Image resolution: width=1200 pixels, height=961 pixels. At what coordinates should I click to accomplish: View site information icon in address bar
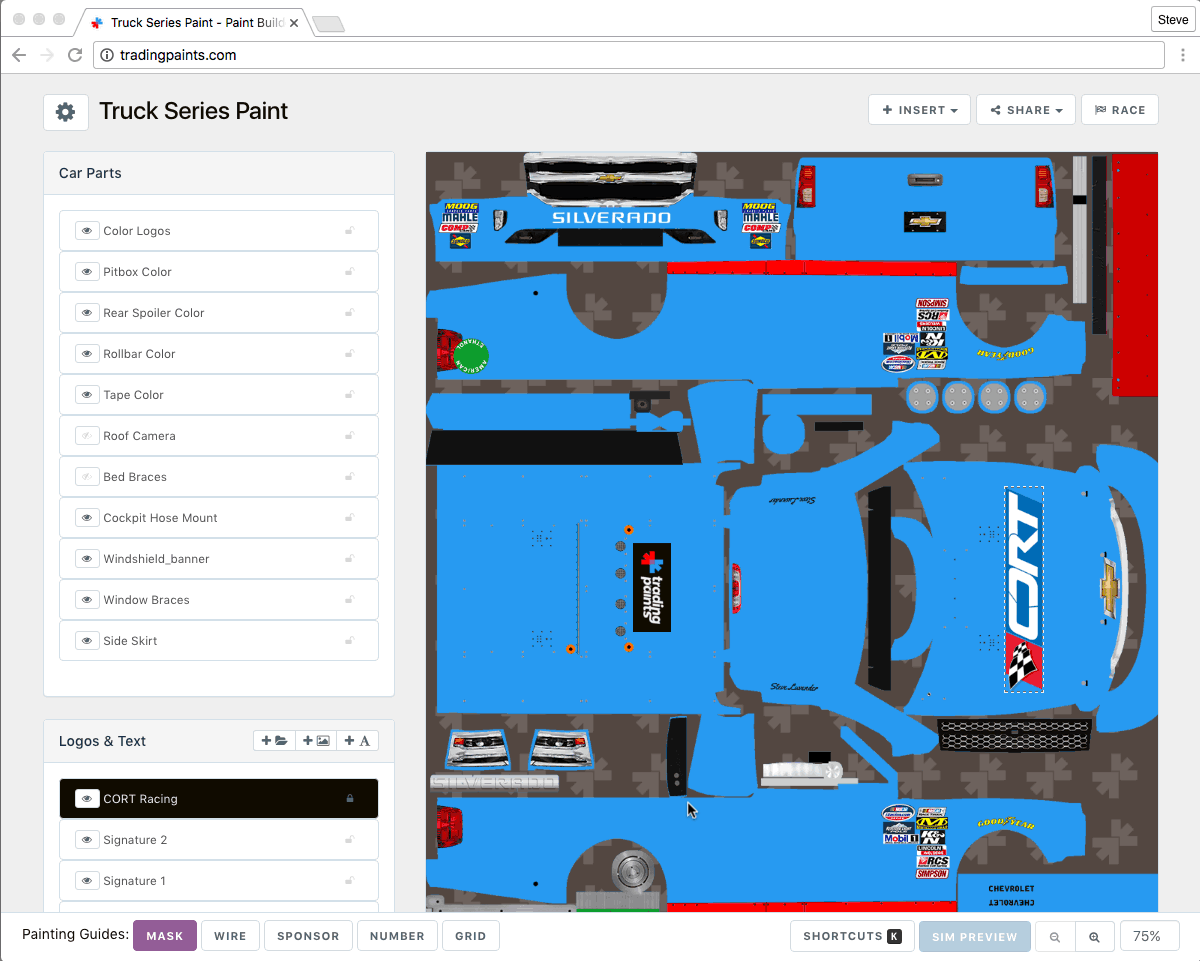[x=107, y=55]
